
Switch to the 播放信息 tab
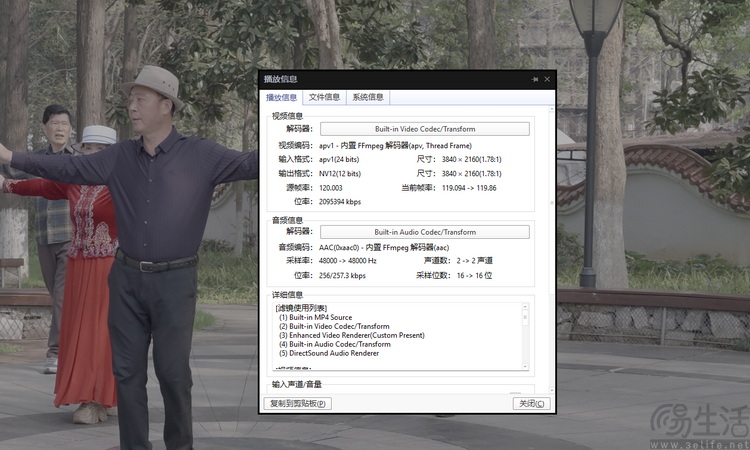tap(281, 97)
